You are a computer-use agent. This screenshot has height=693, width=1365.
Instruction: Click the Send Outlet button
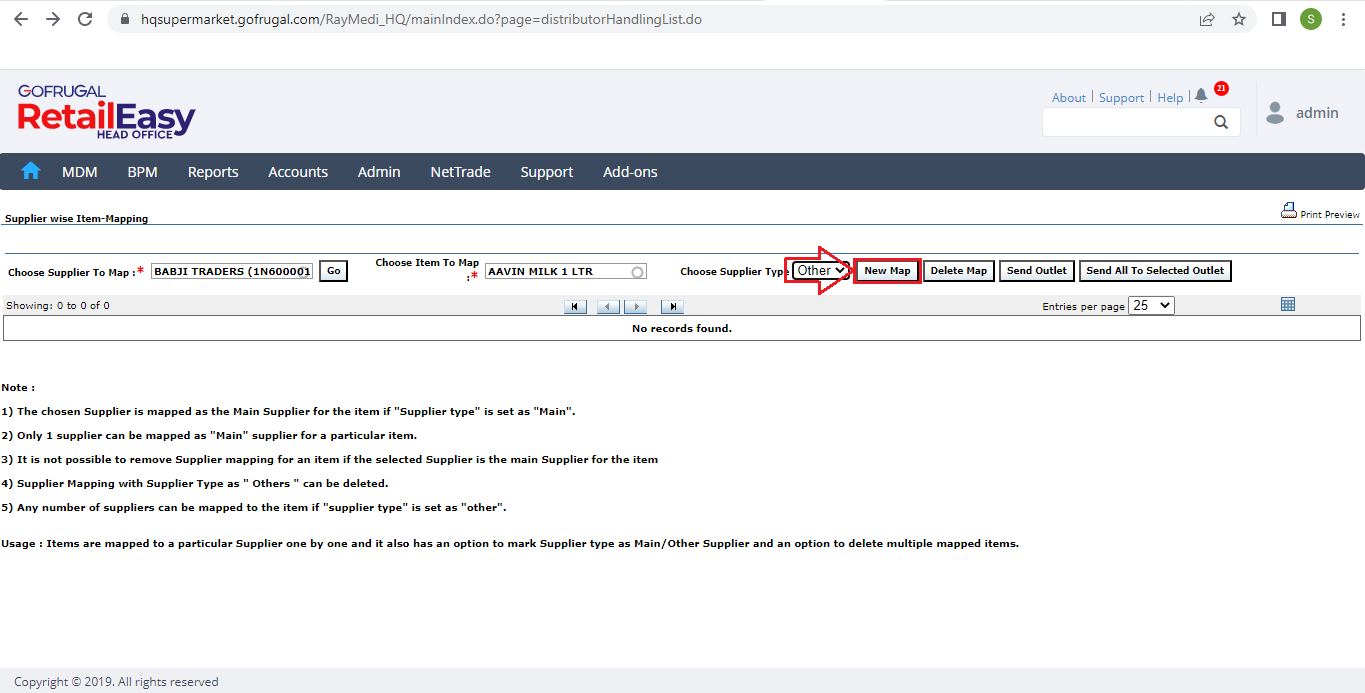pyautogui.click(x=1037, y=271)
